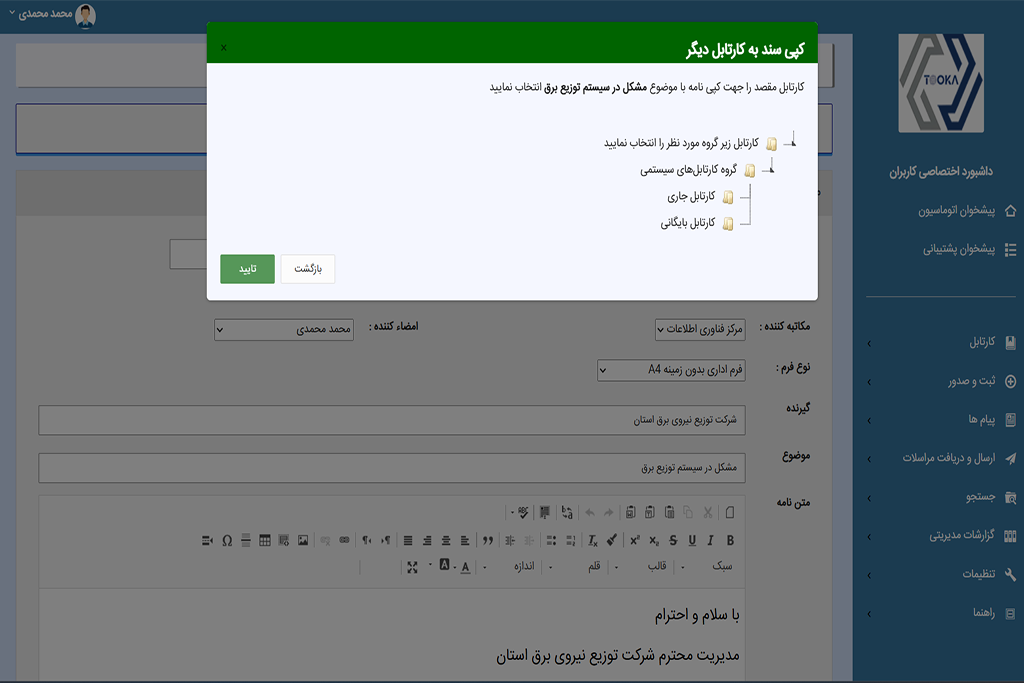
Task: Click the بازگشت back button
Action: [308, 269]
